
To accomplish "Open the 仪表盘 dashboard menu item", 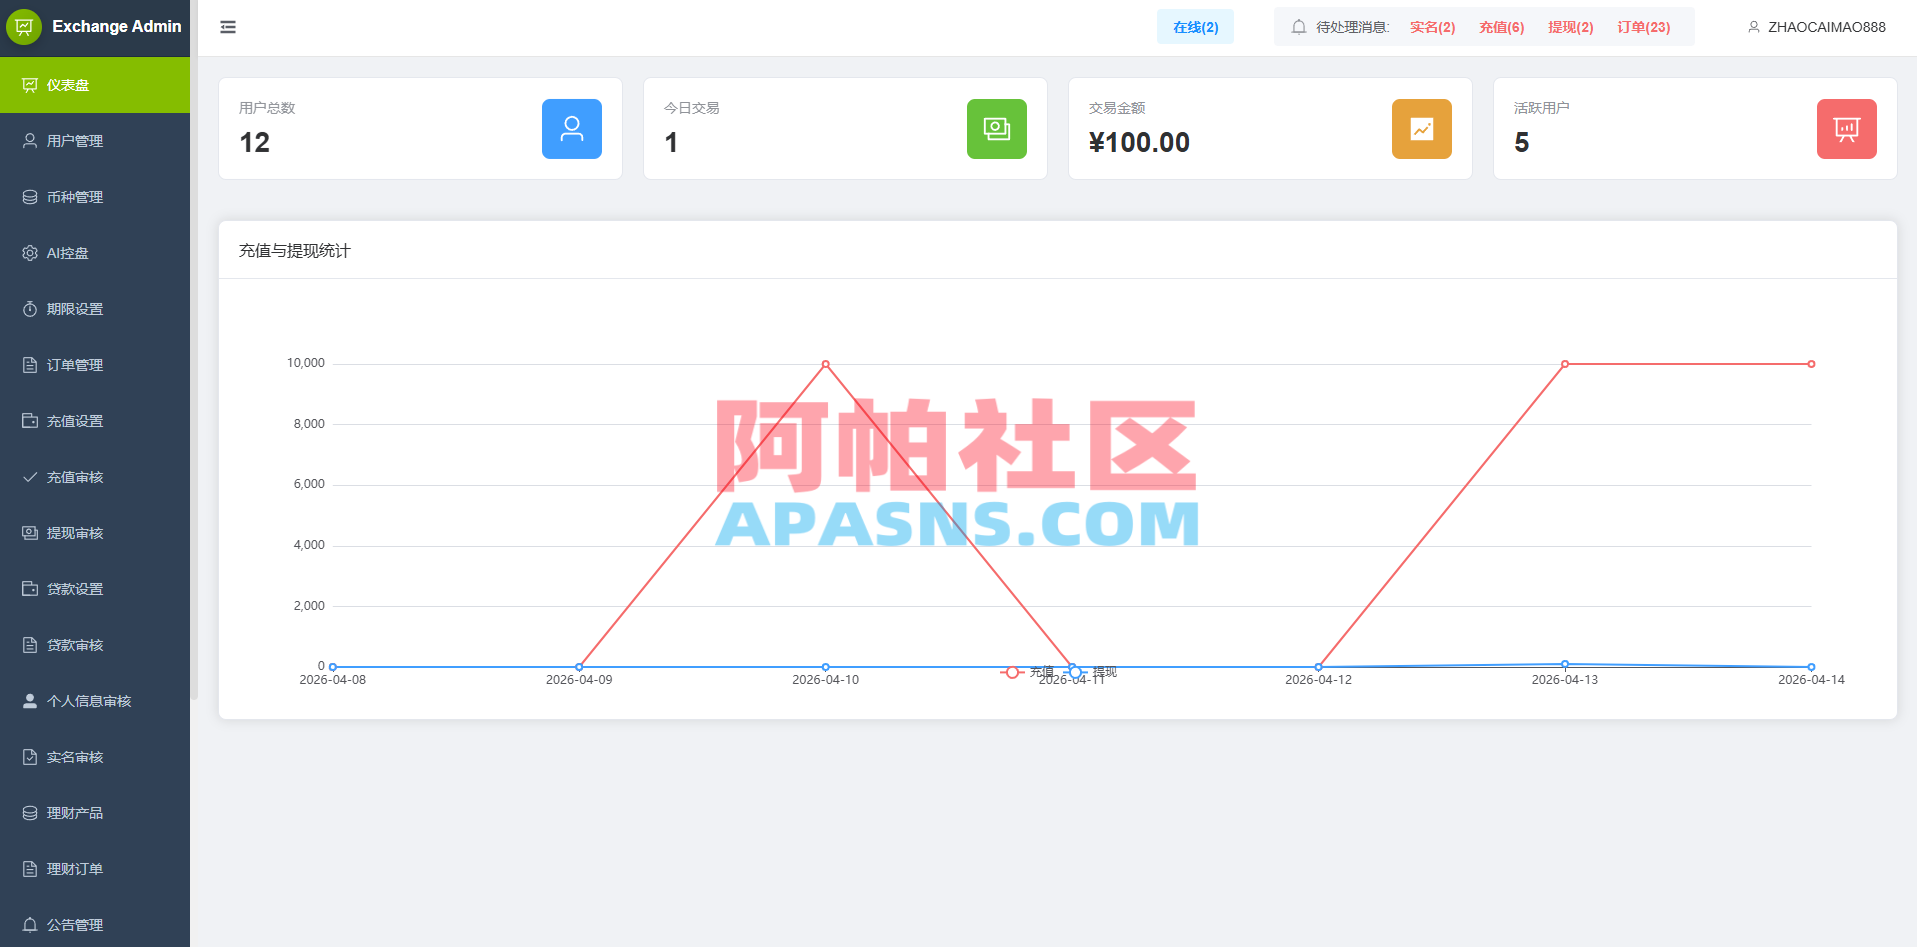I will (95, 85).
